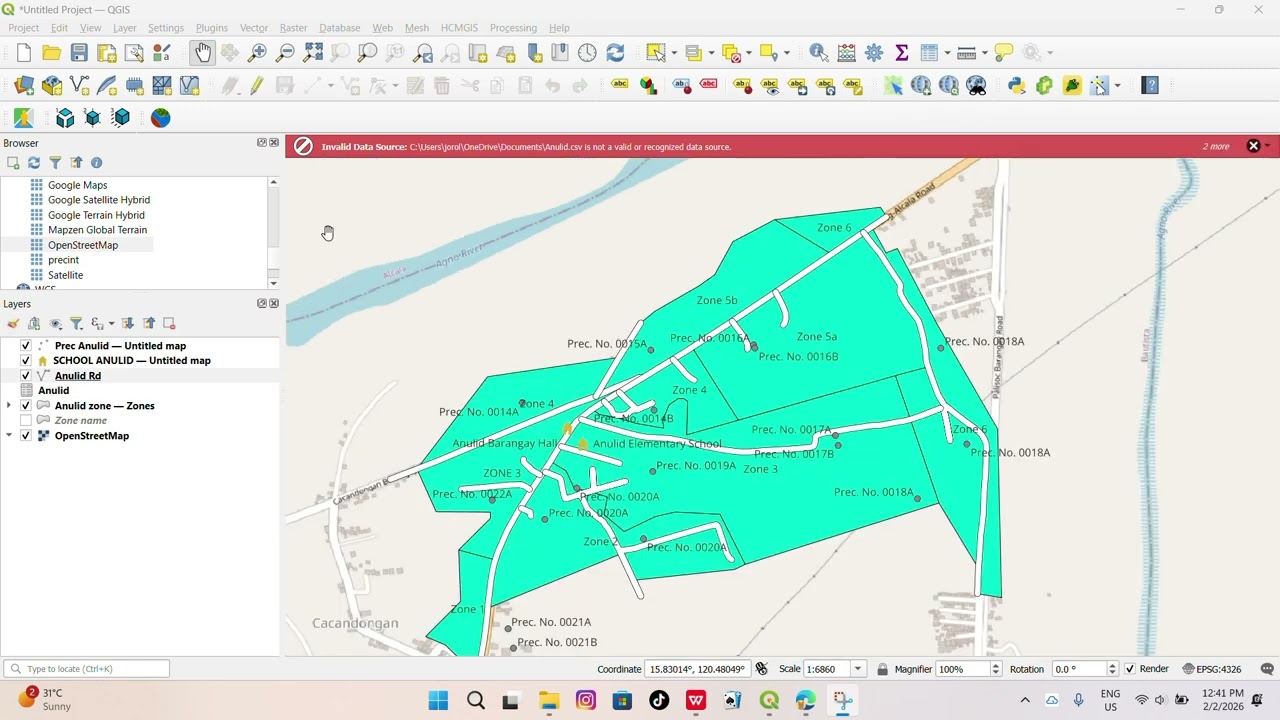The height and width of the screenshot is (720, 1280).
Task: Open Processing toolbox gear icon
Action: (x=874, y=53)
